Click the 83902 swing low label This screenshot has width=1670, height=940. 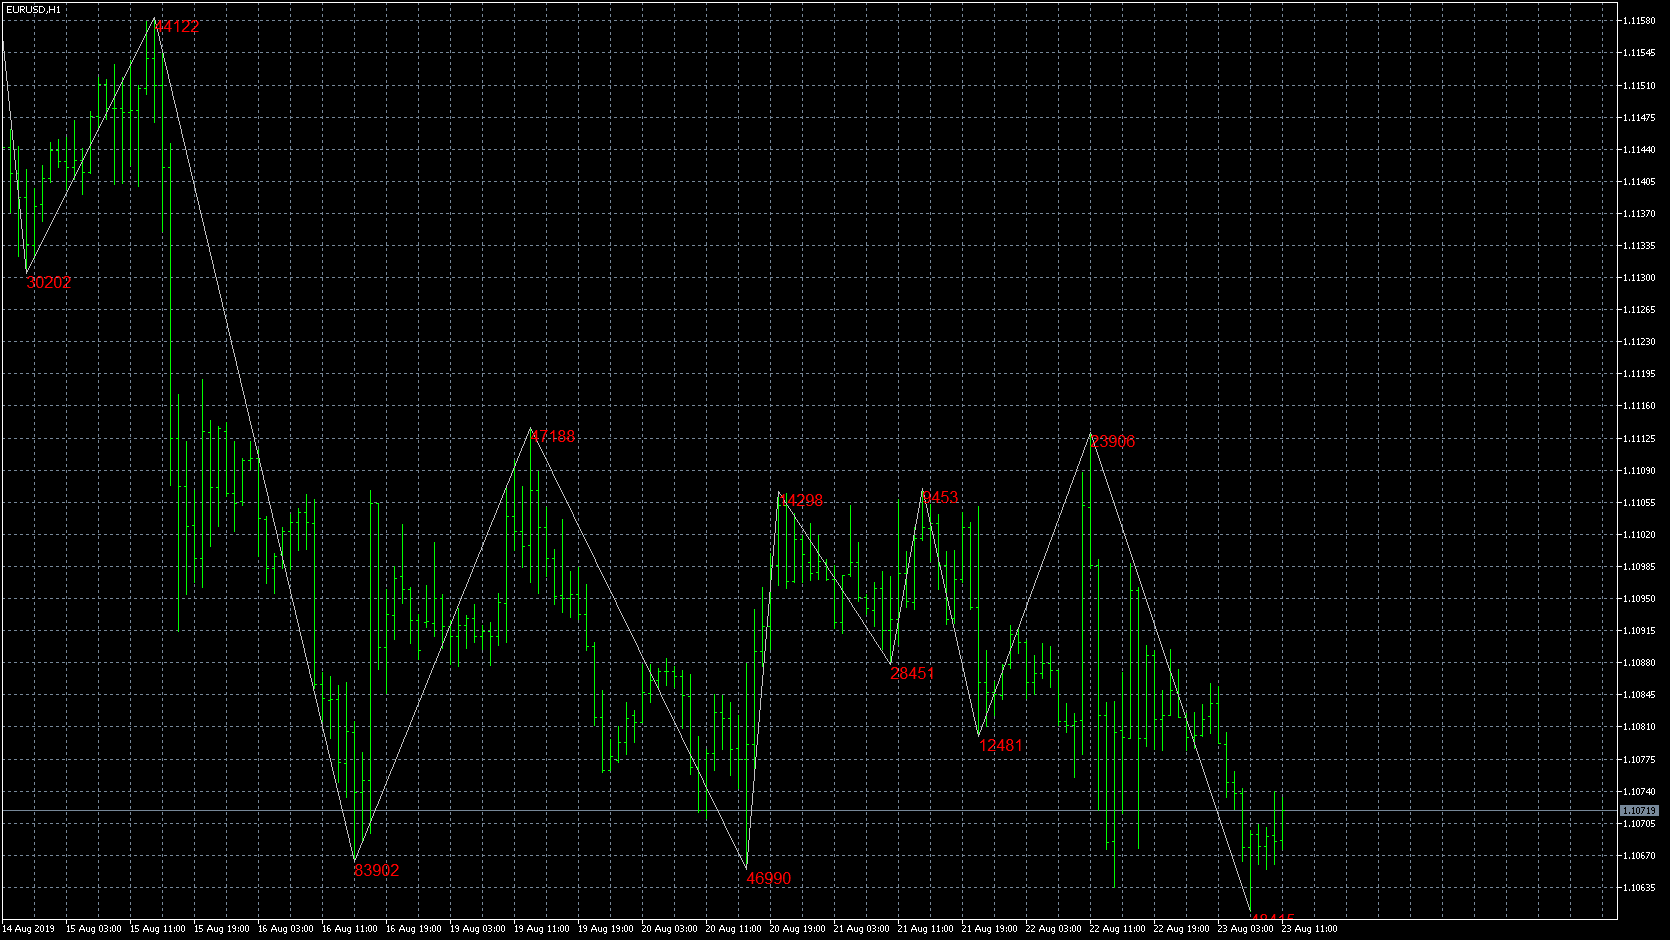click(377, 870)
